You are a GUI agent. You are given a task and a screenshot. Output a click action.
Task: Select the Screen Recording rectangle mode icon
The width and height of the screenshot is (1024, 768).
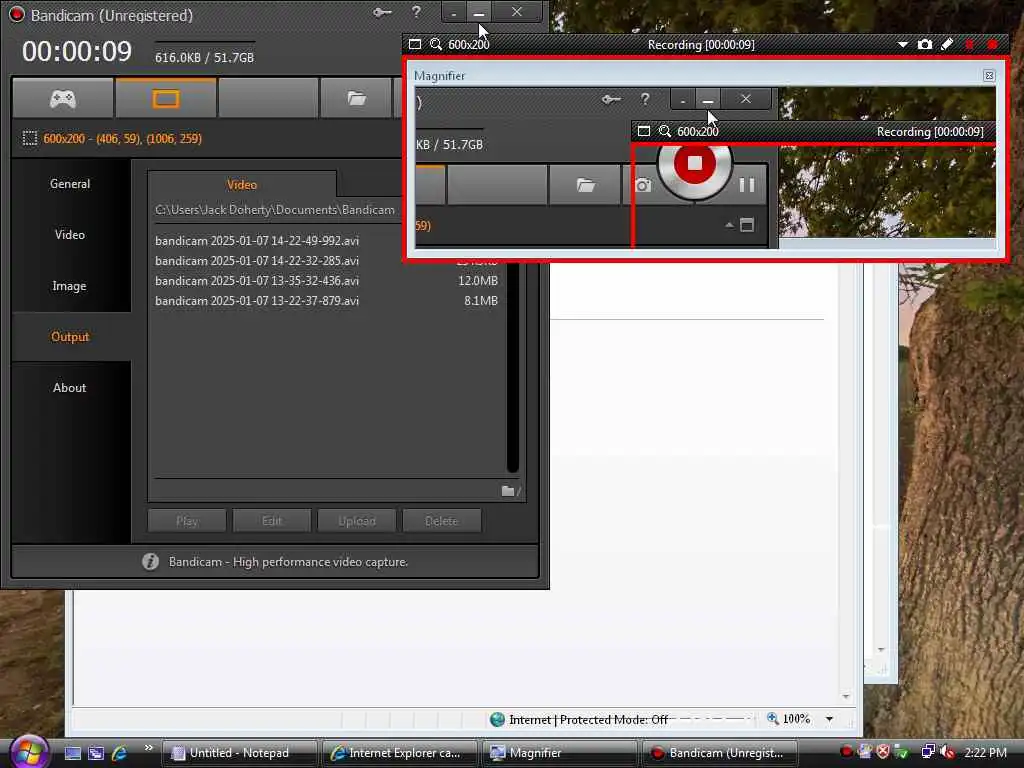(x=165, y=99)
